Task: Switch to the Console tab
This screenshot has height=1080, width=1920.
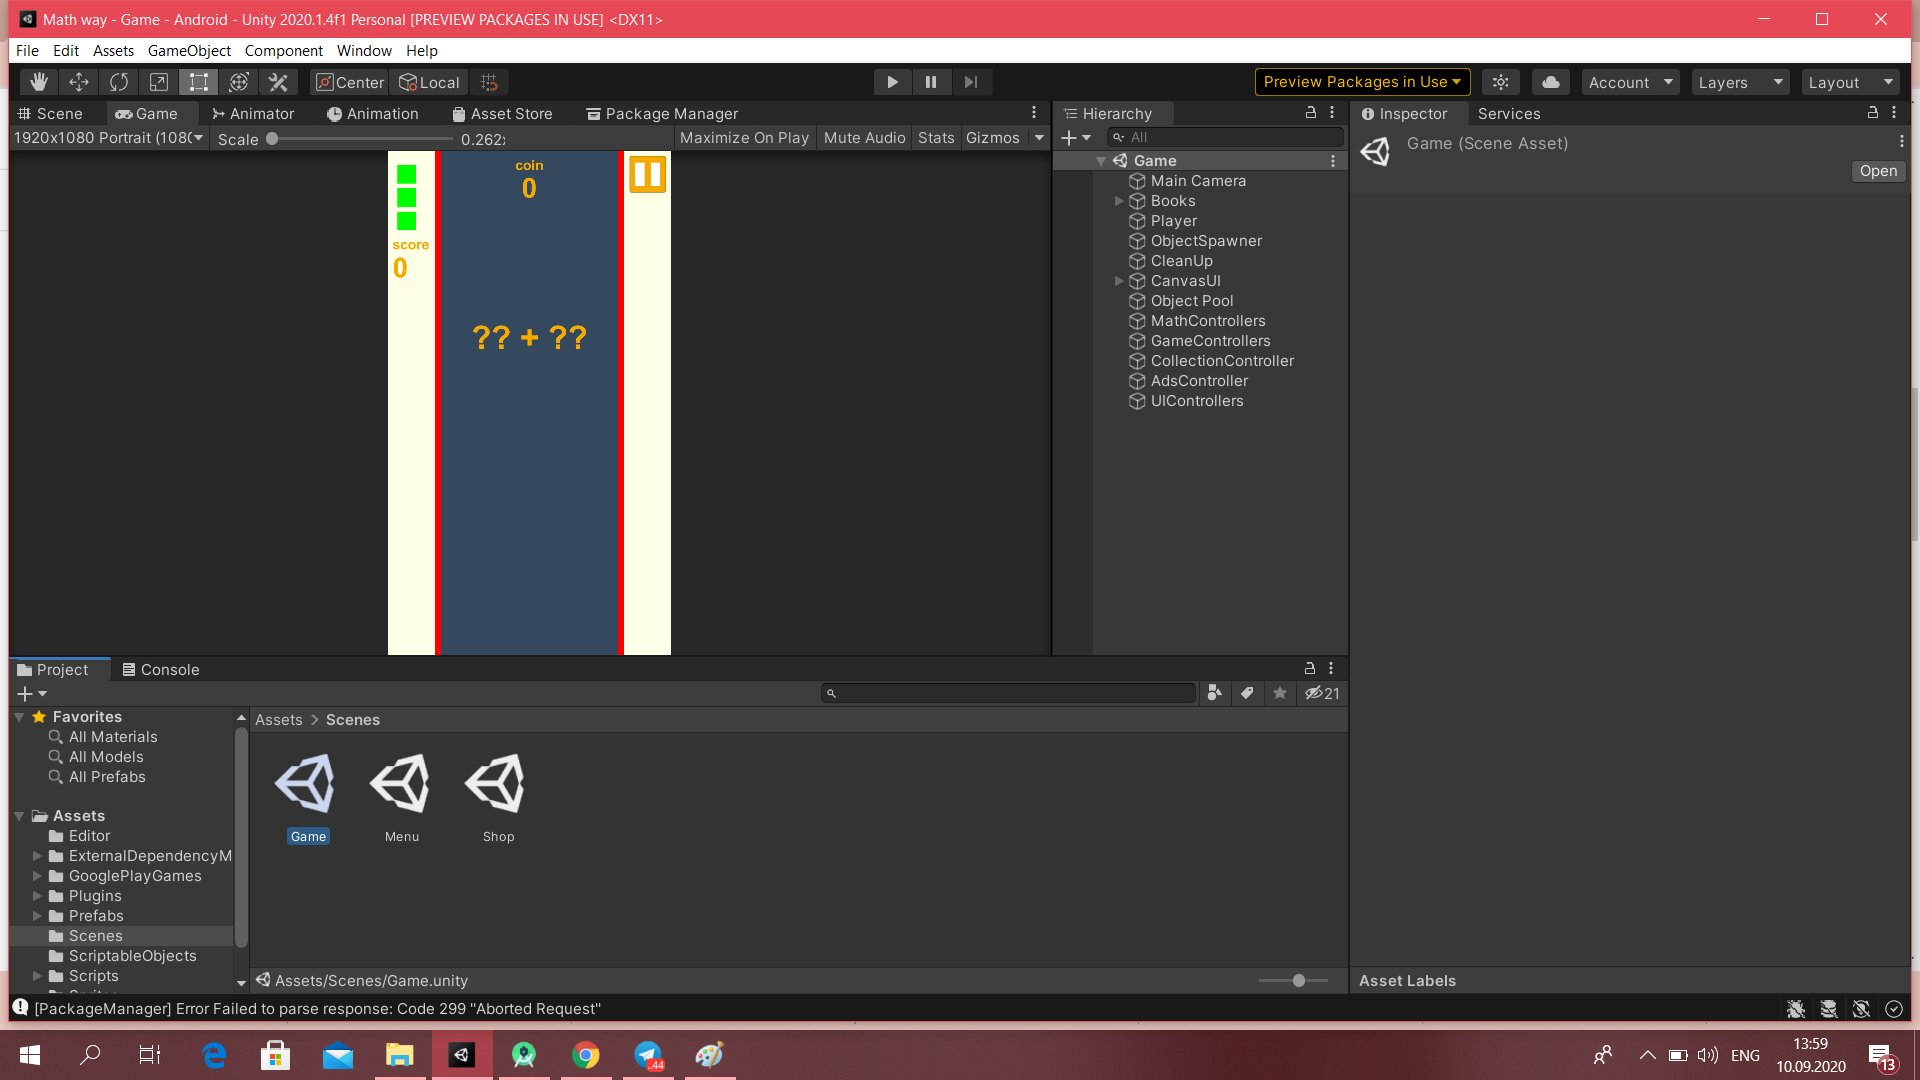Action: pyautogui.click(x=160, y=669)
